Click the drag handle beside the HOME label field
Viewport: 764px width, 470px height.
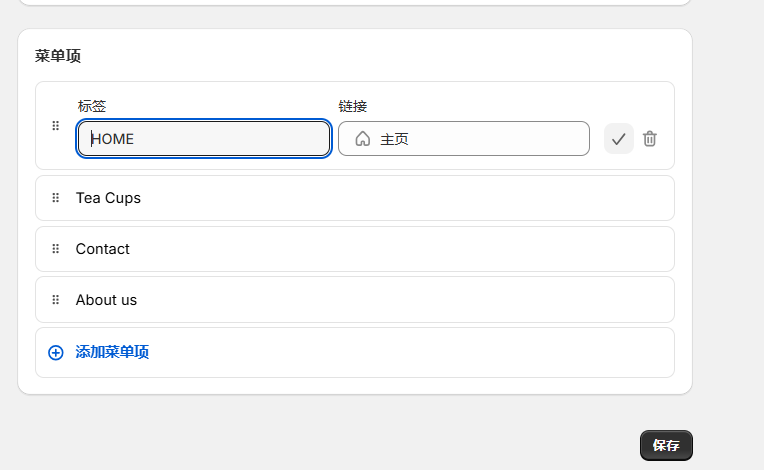click(56, 126)
